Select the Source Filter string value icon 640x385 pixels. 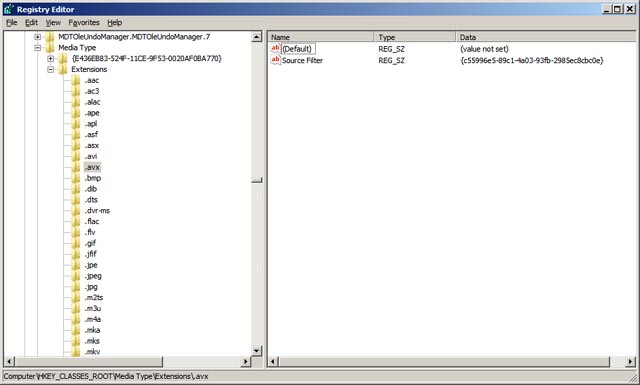click(x=276, y=60)
